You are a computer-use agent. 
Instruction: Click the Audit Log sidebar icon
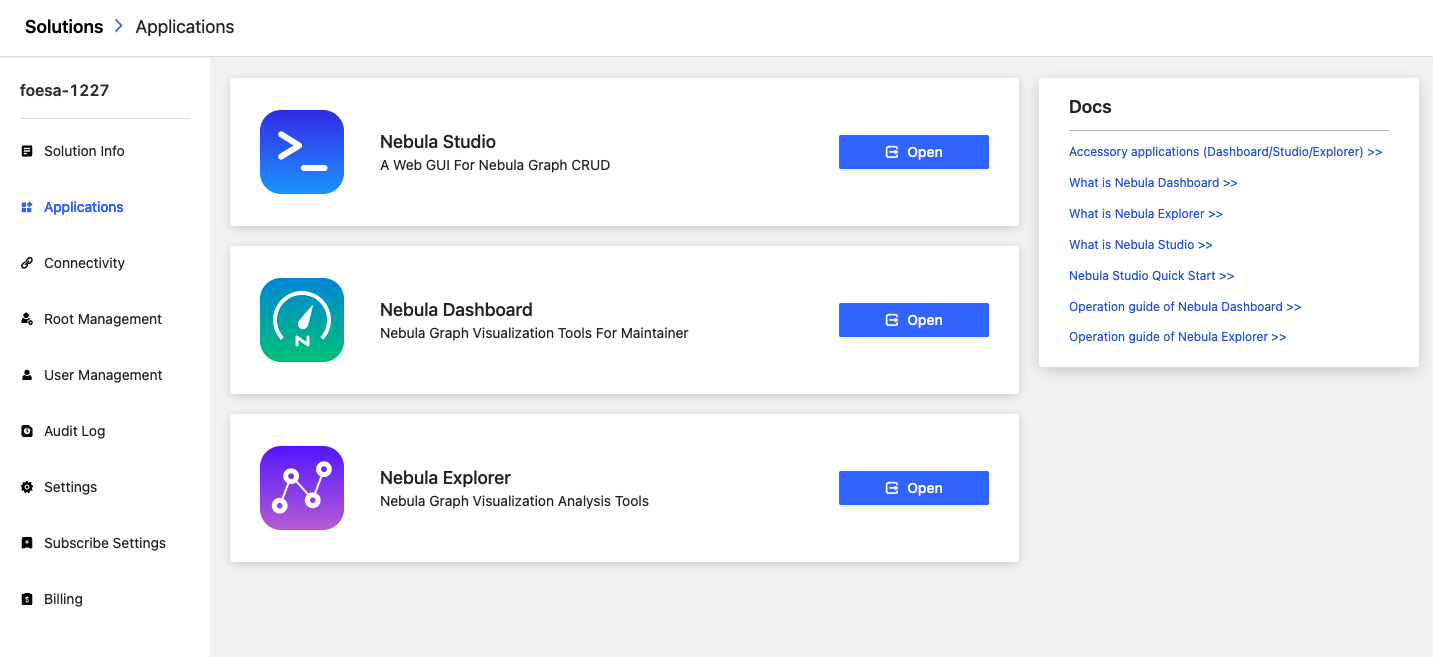27,431
